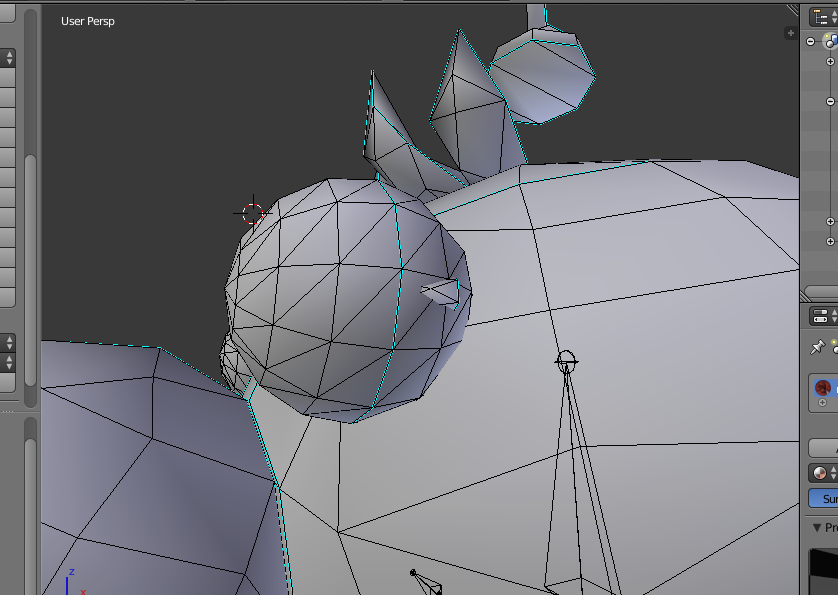Click the material browse sphere icon

pos(819,473)
